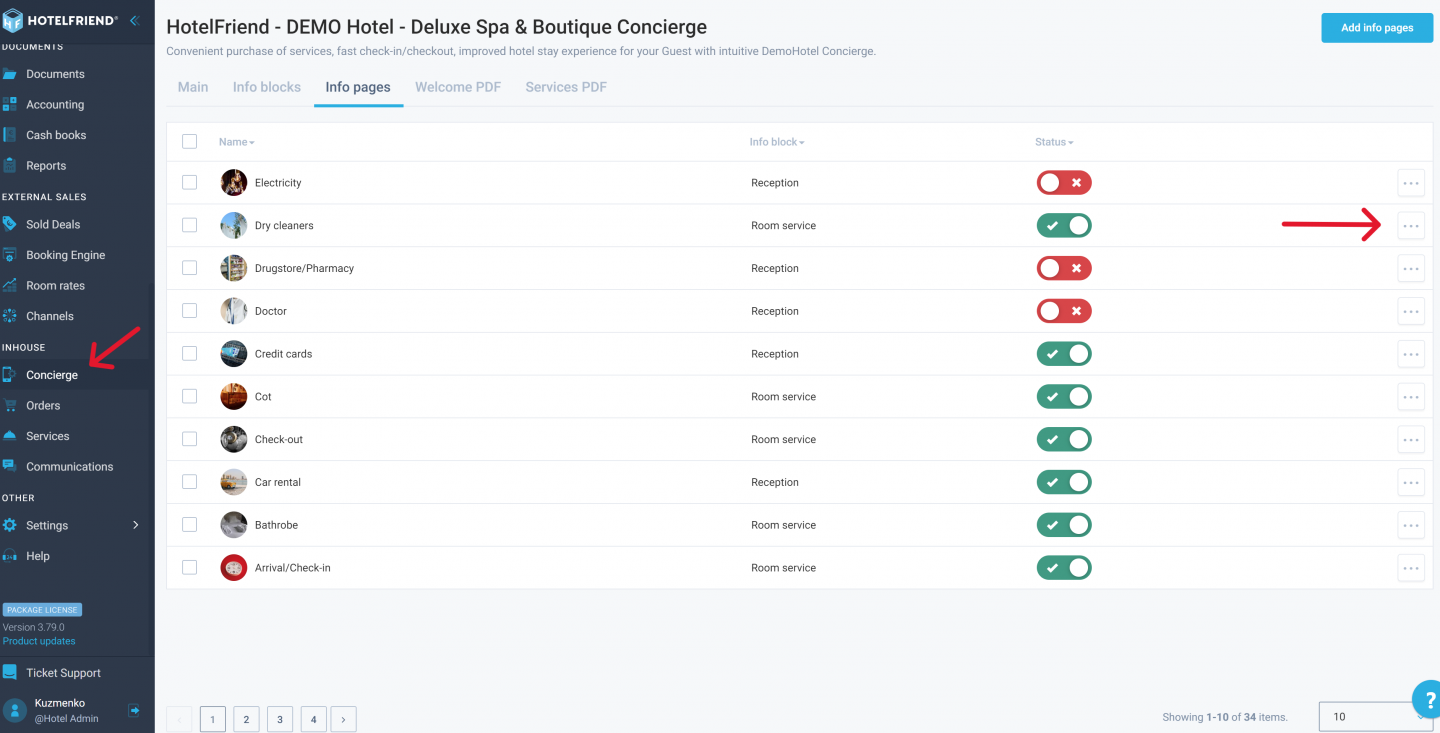Click the Package License badge

tap(42, 610)
